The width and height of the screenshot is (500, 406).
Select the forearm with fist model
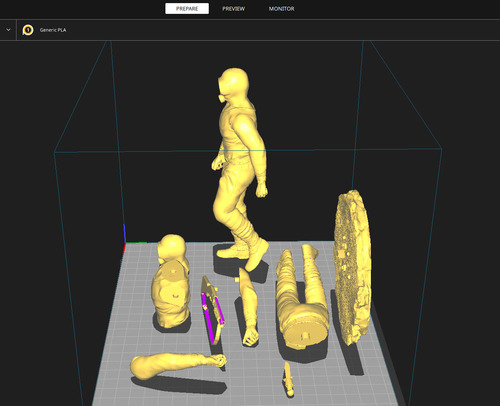click(x=248, y=307)
